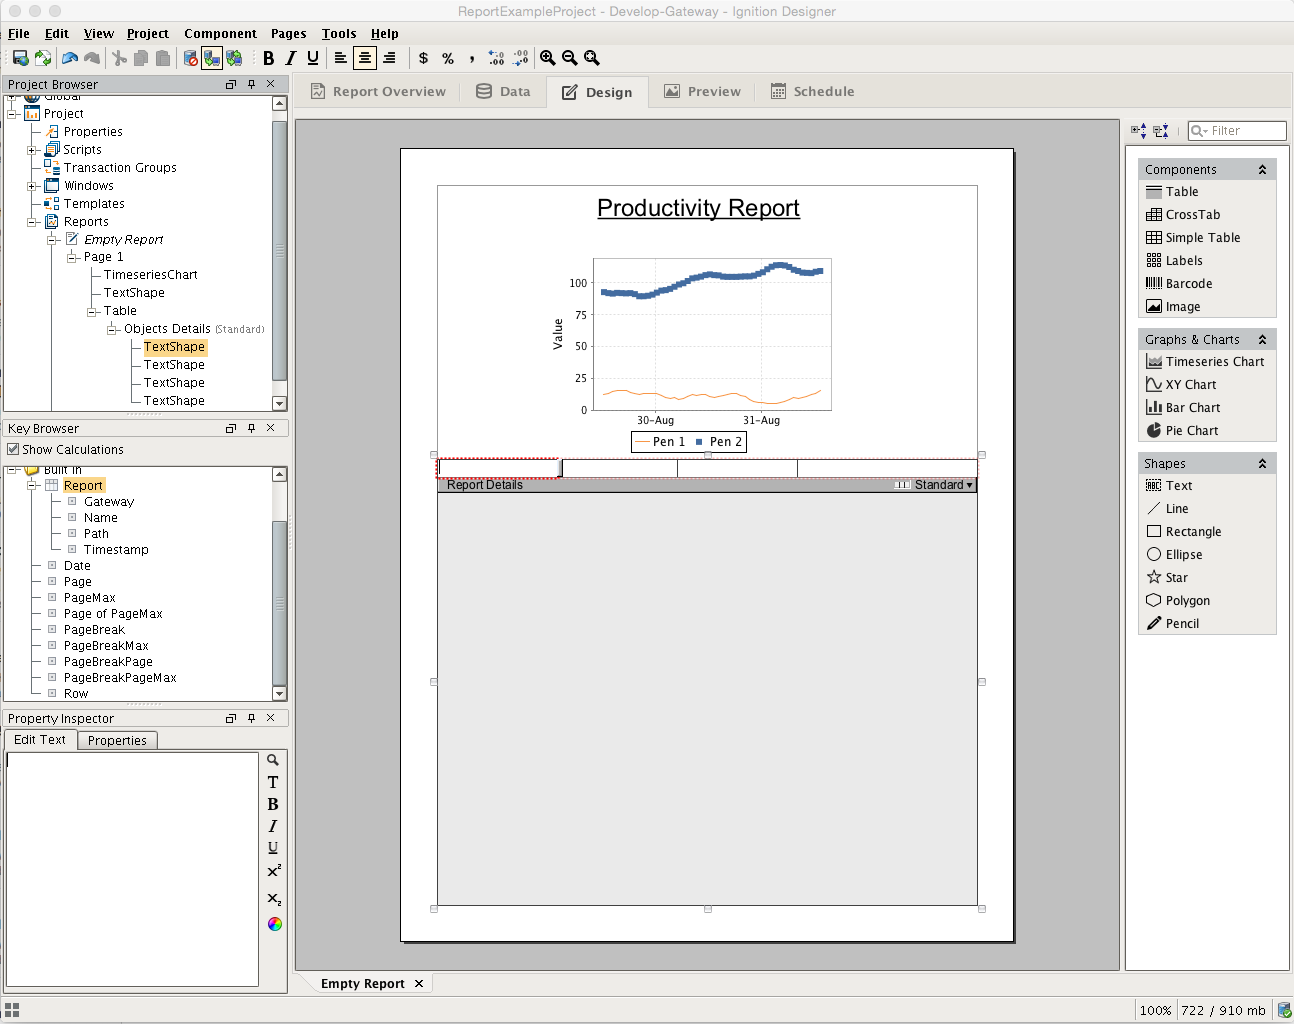The height and width of the screenshot is (1024, 1294).
Task: Open the Properties tab in Property Inspector
Action: [117, 741]
